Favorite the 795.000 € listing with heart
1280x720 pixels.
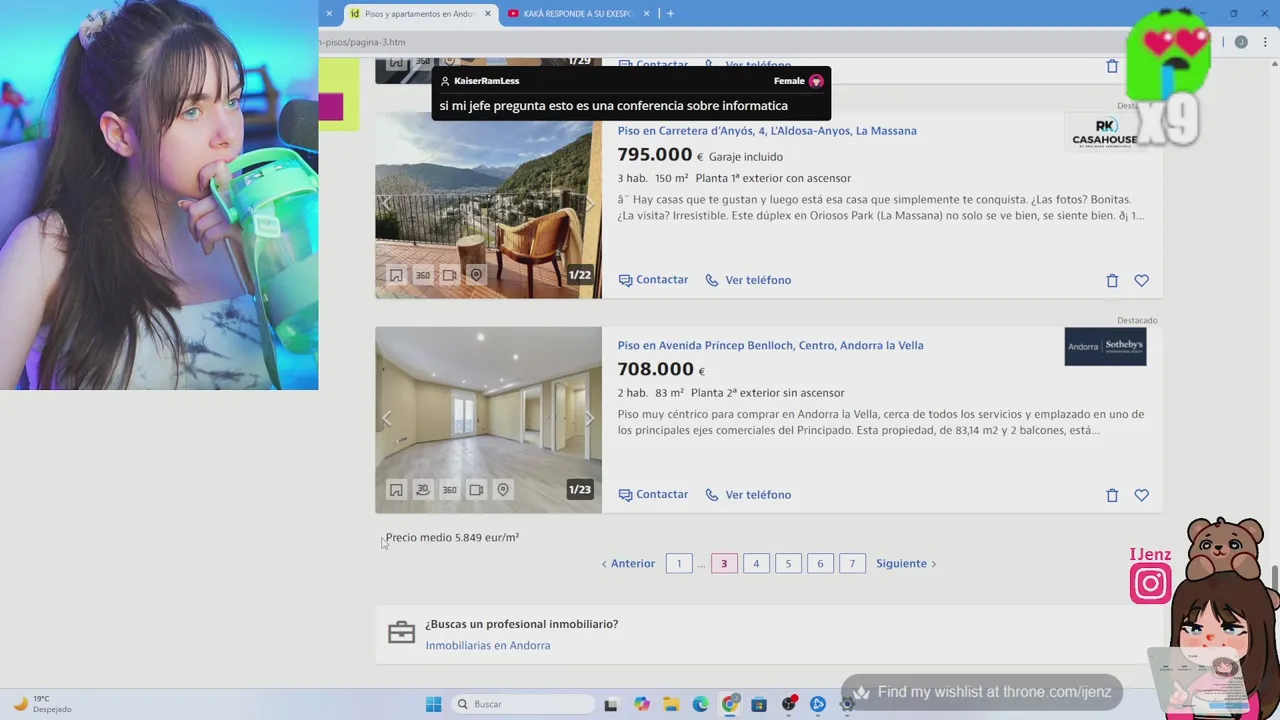coord(1141,281)
